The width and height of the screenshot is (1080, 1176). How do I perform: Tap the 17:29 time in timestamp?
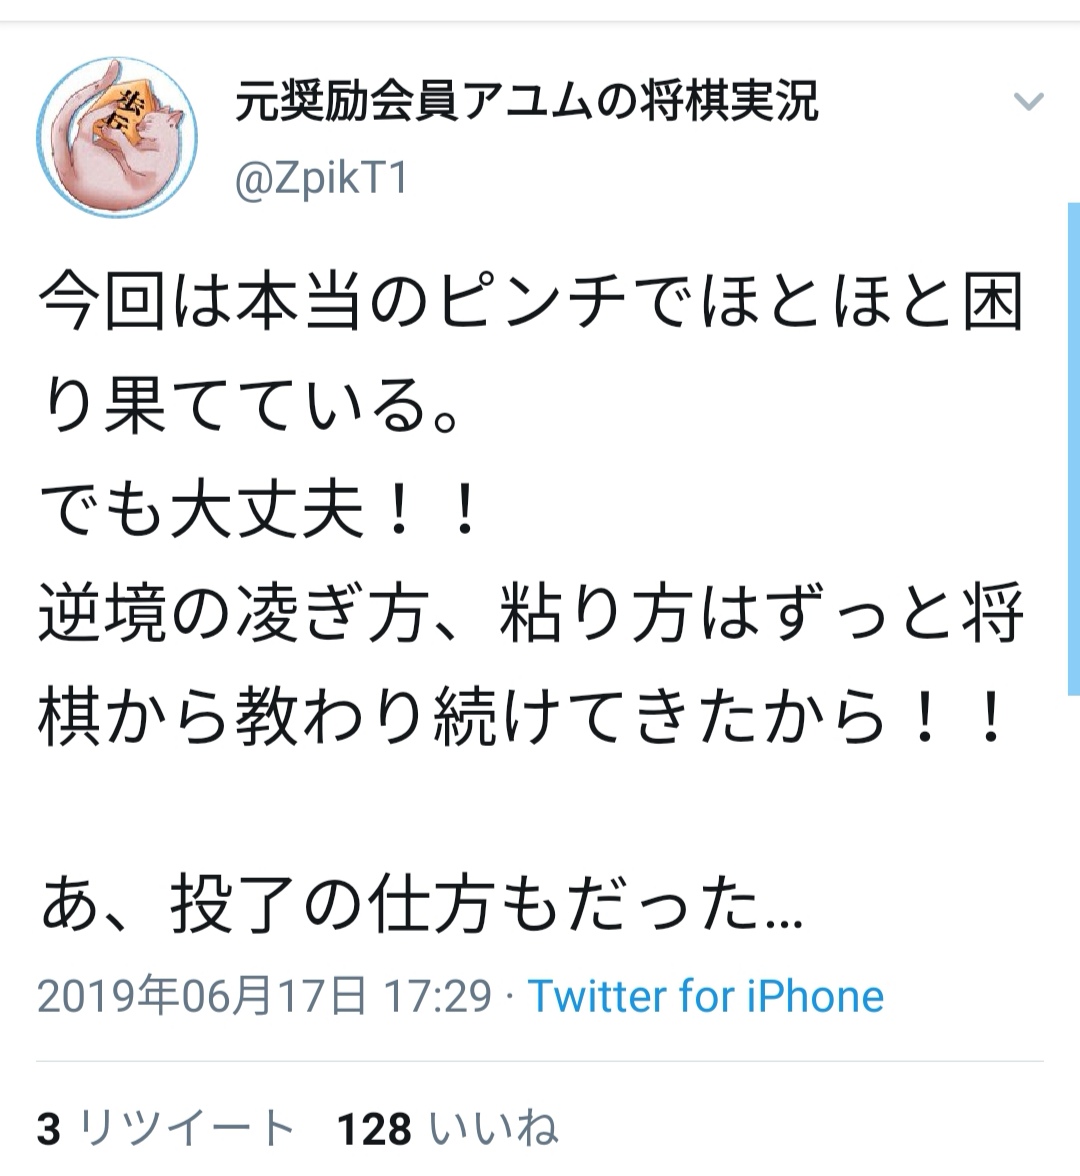(x=437, y=997)
